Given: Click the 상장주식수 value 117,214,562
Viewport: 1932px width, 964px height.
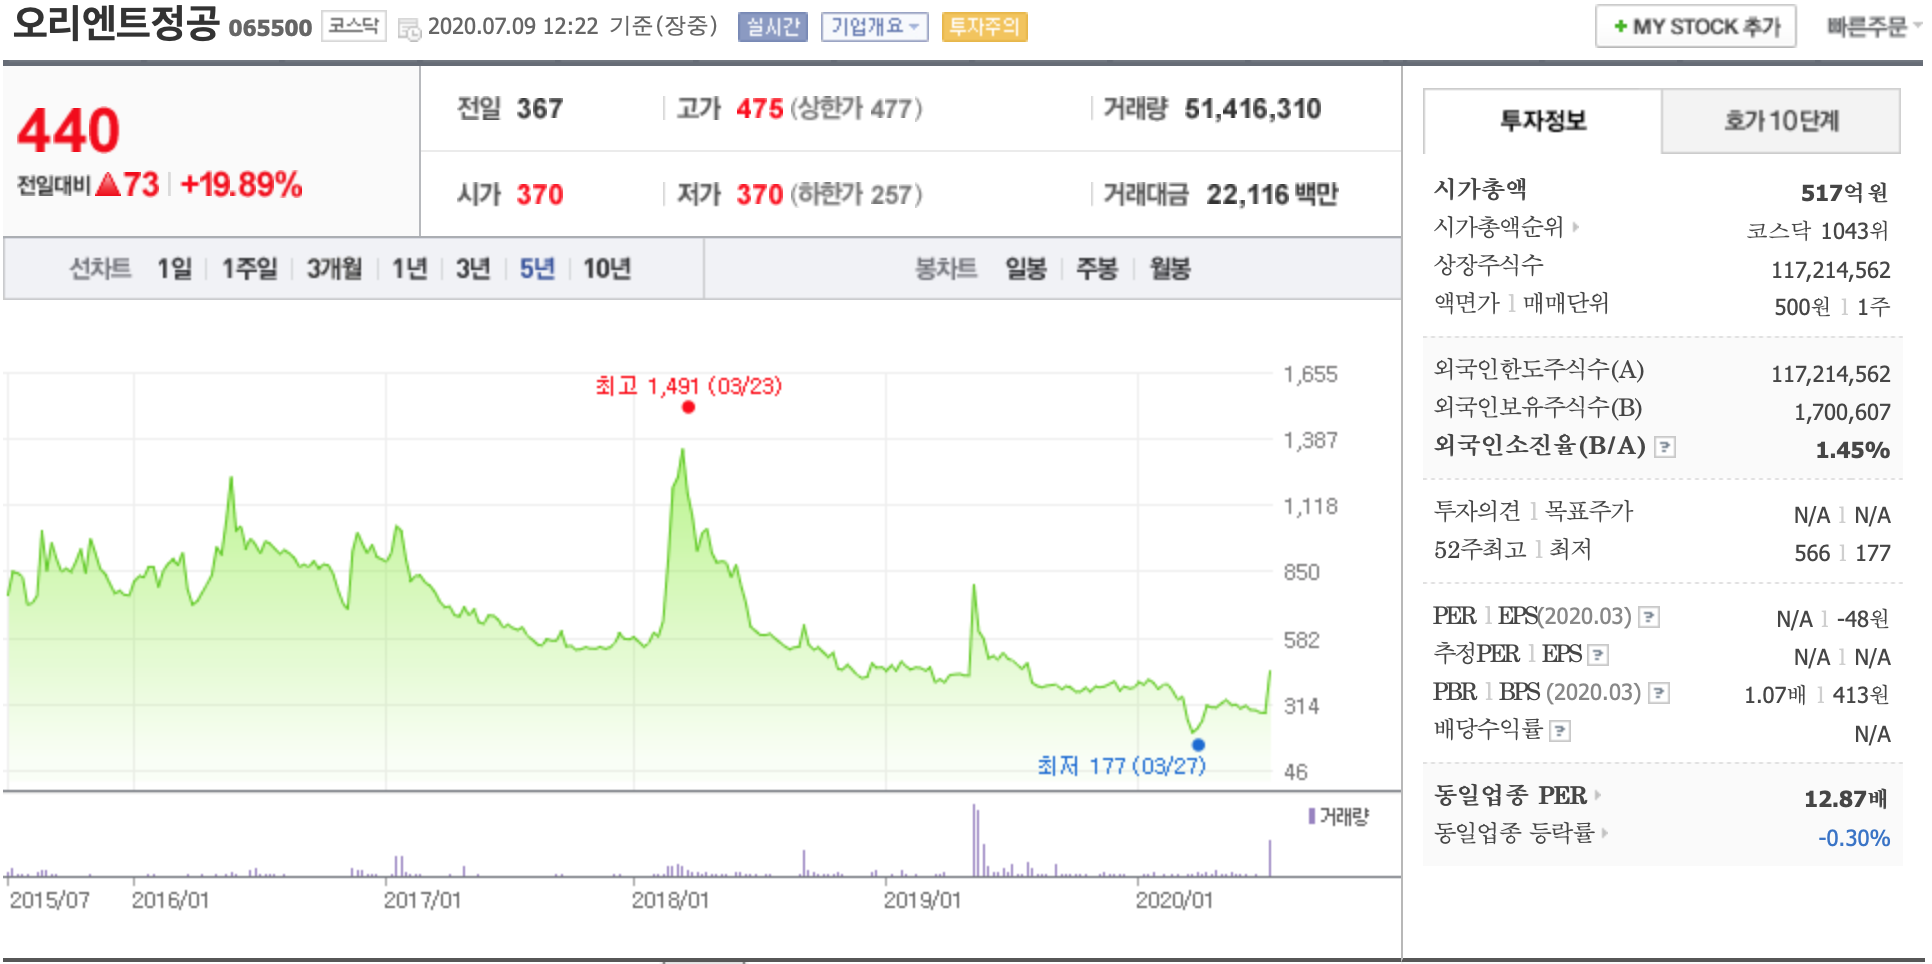Looking at the screenshot, I should click(x=1831, y=270).
